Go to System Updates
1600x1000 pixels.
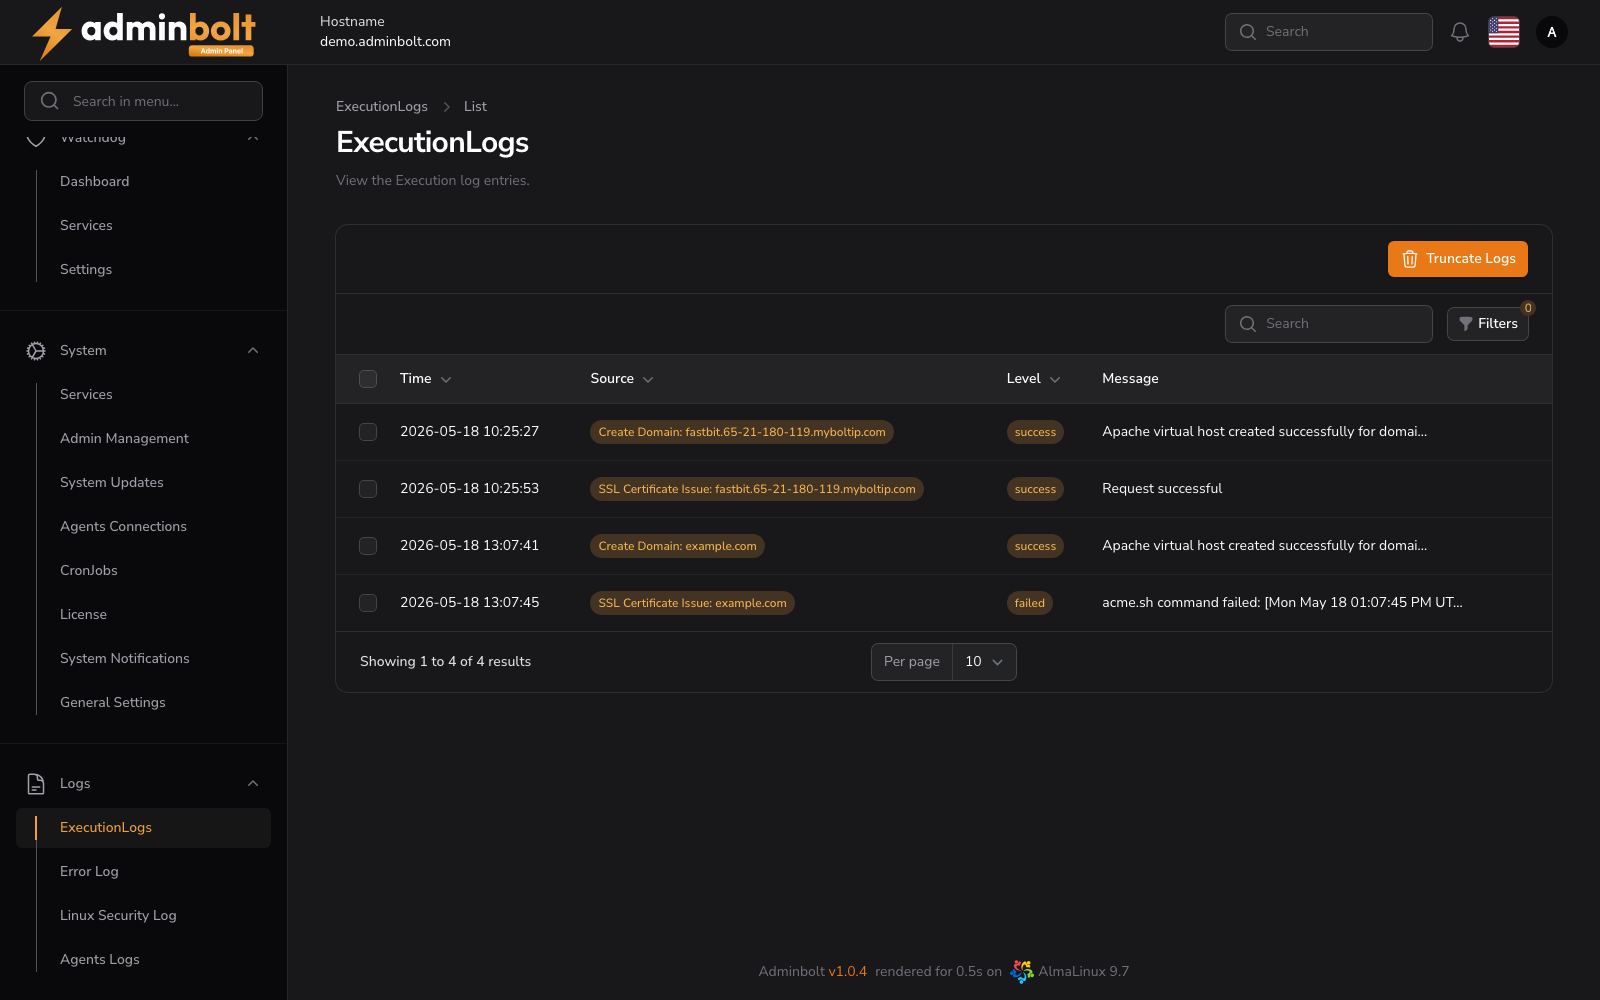(112, 483)
